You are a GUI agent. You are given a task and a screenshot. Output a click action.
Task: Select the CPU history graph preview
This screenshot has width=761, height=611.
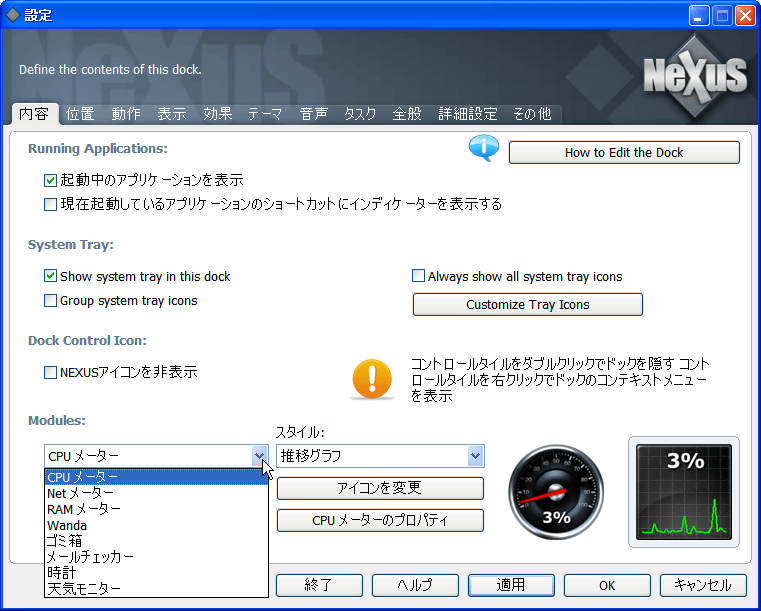[684, 492]
